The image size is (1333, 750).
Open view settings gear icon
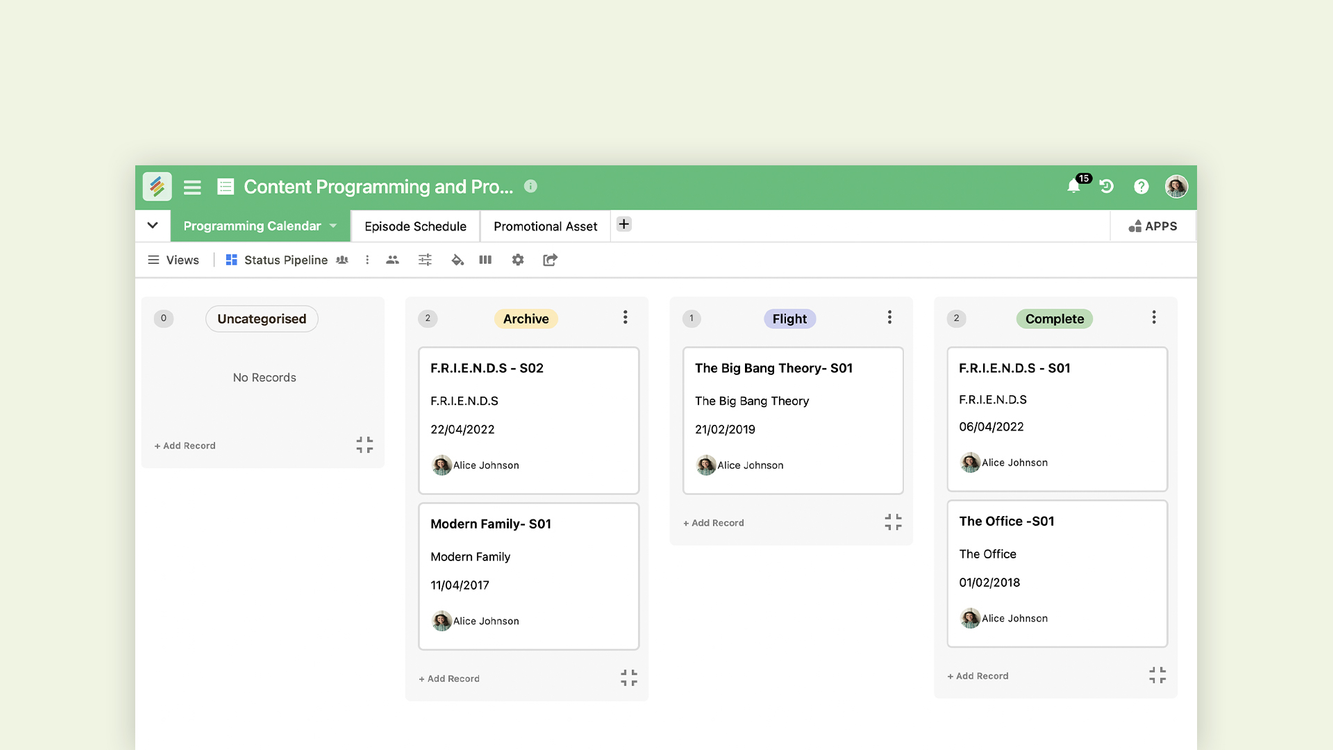point(518,260)
